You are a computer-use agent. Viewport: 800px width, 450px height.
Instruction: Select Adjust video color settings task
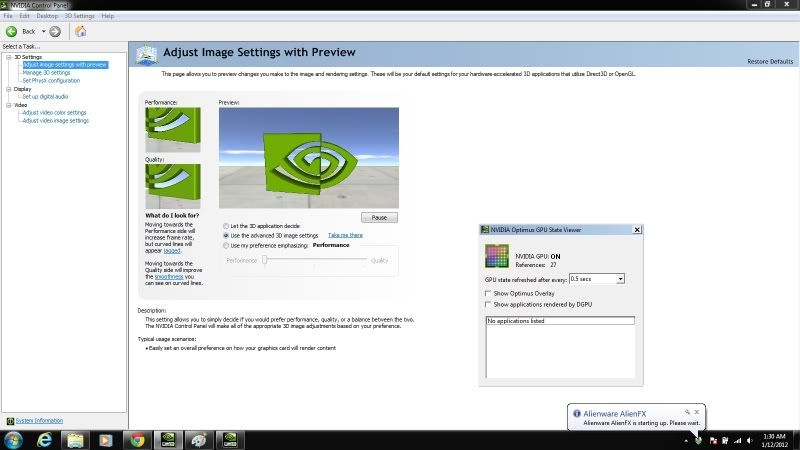tap(54, 113)
